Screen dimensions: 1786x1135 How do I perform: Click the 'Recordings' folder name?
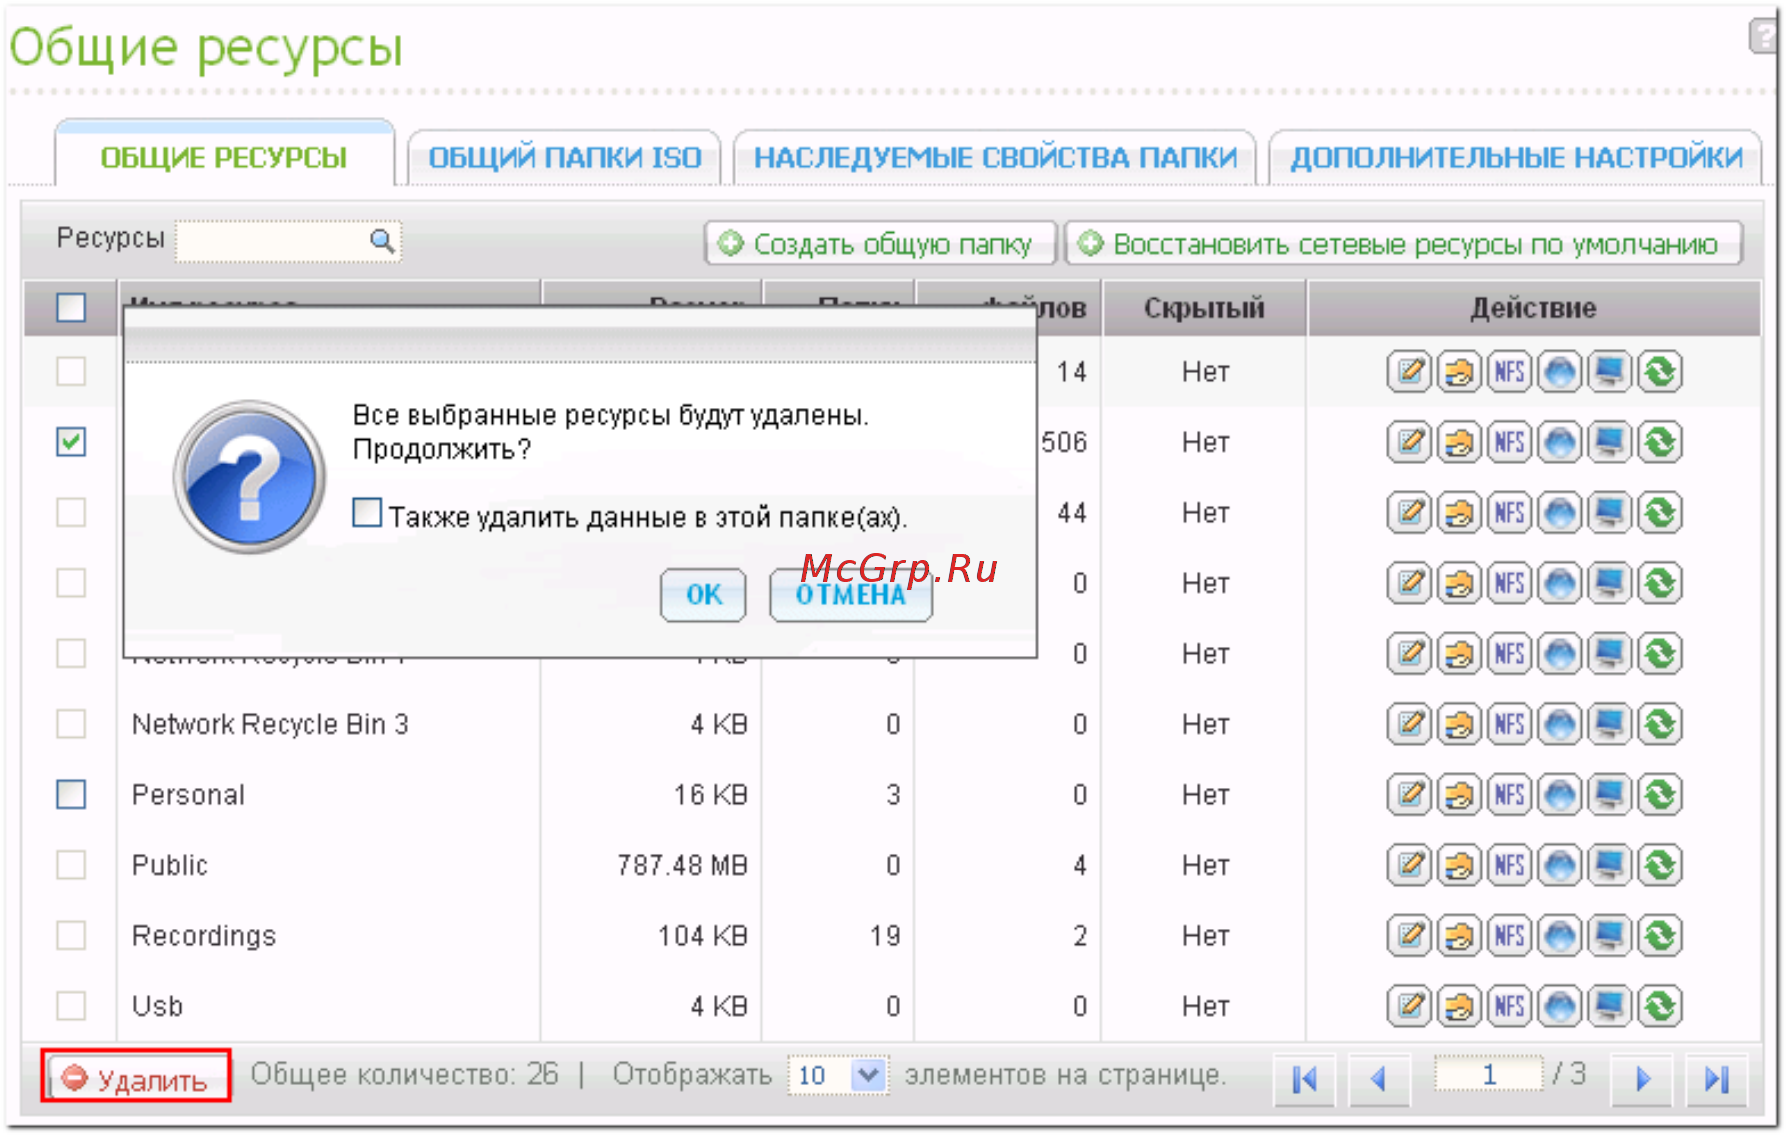[204, 936]
